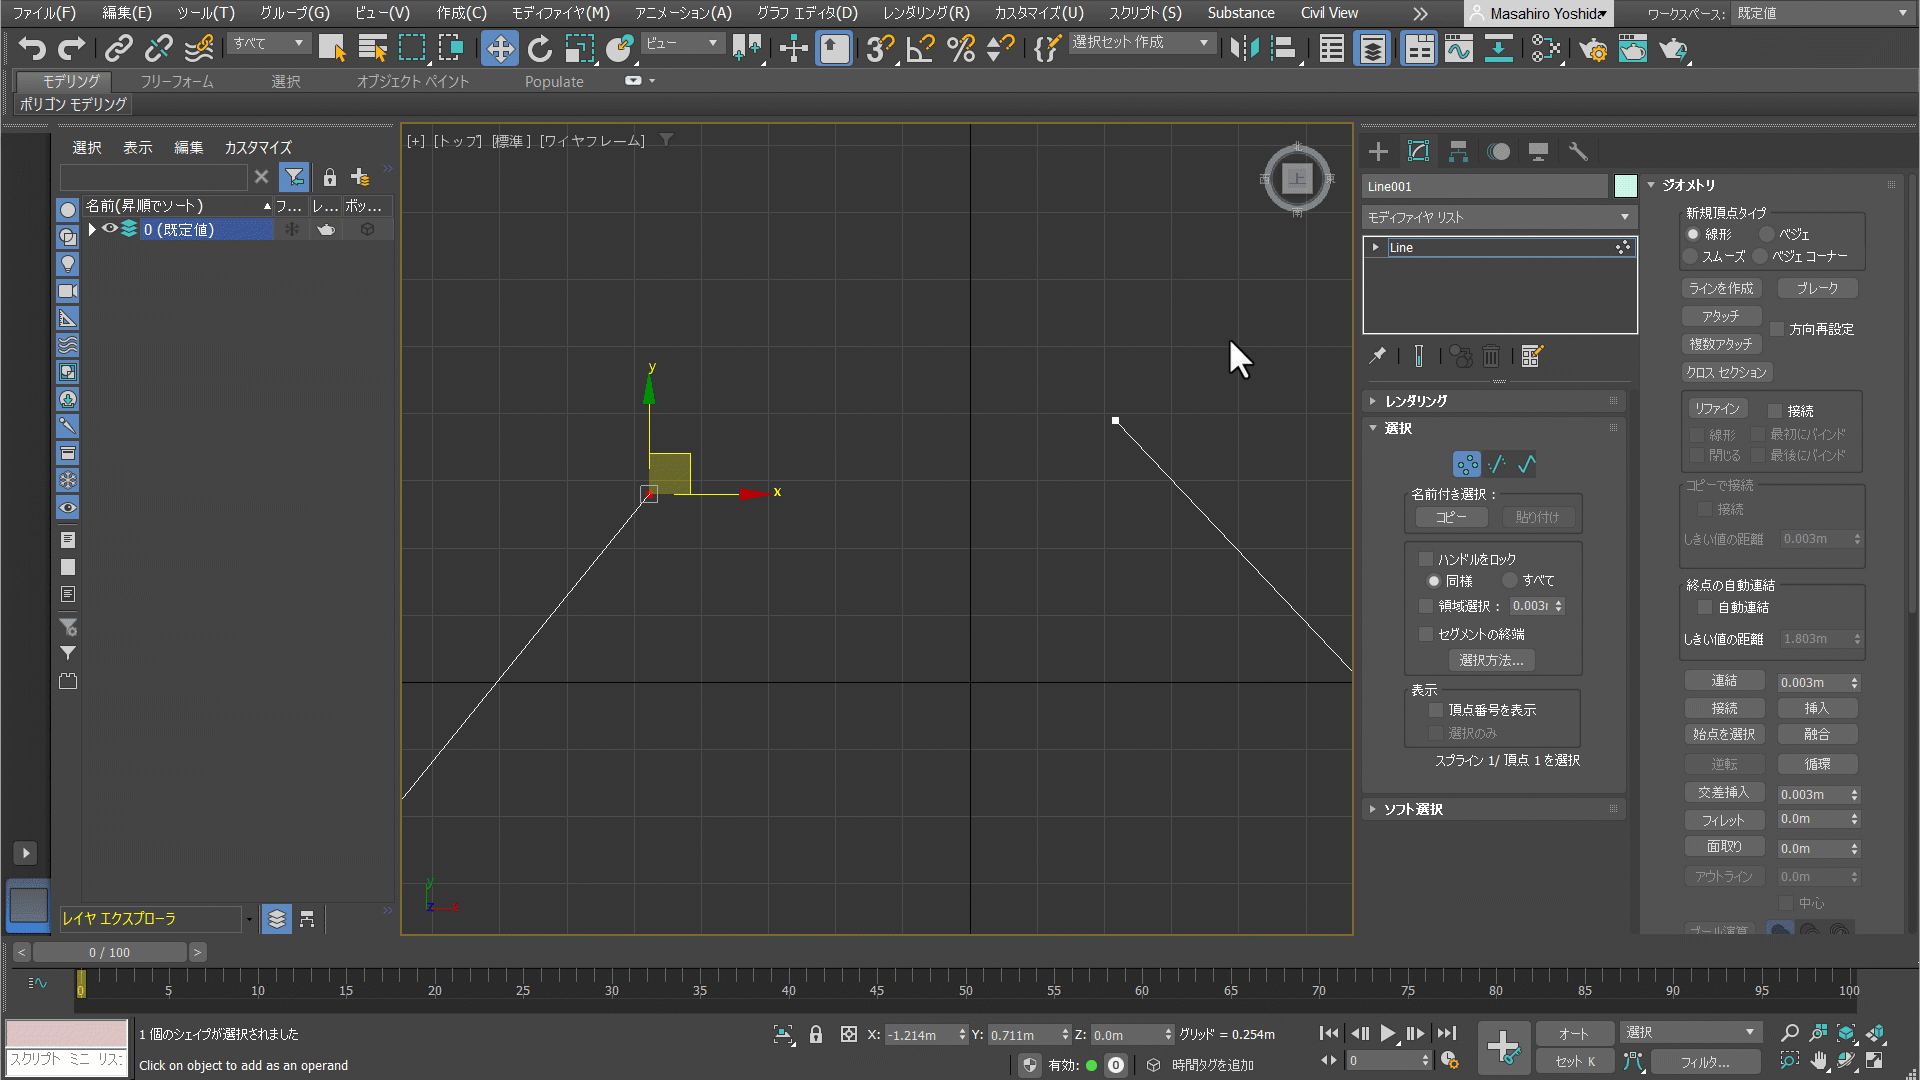The width and height of the screenshot is (1920, 1080).
Task: Click the 選択方法... button
Action: click(1491, 660)
